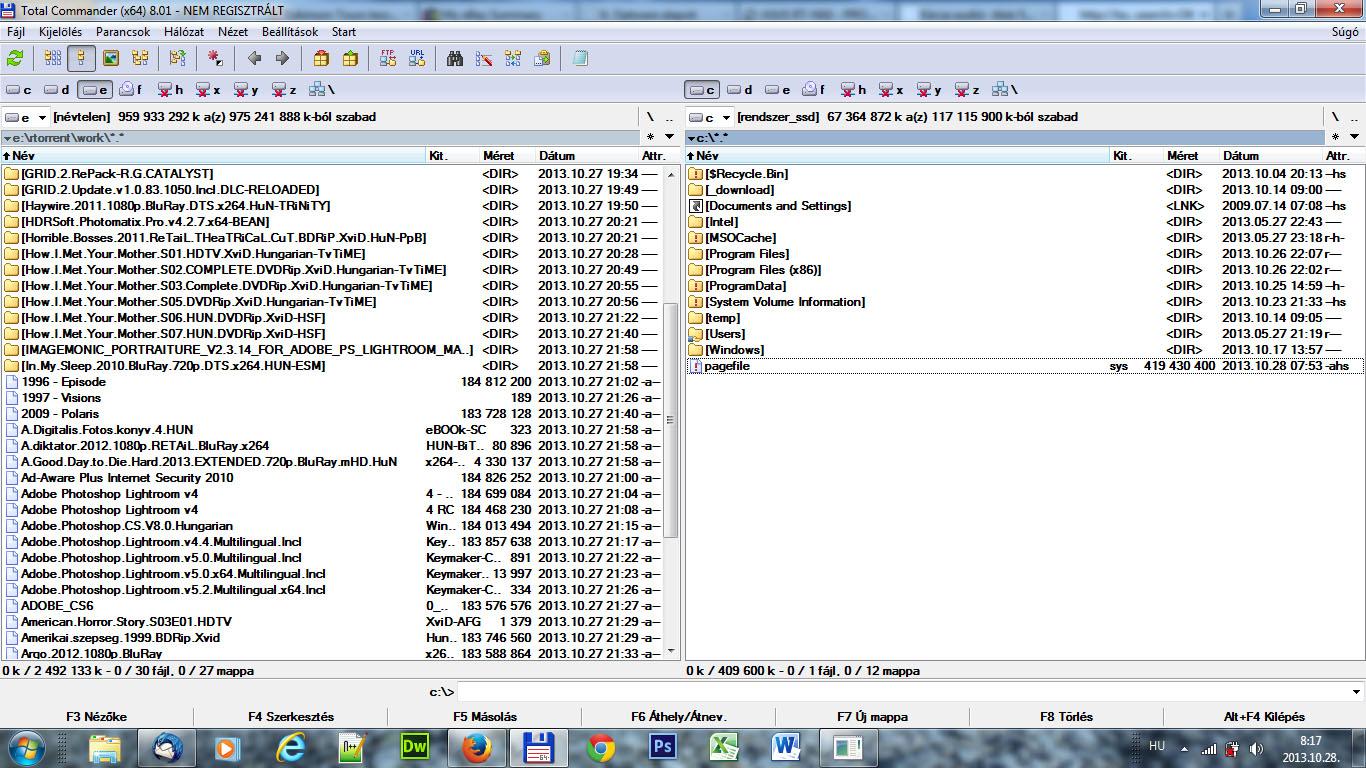The width and height of the screenshot is (1366, 768).
Task: Open the right panel directory history dropdown arrow
Action: tap(1353, 137)
